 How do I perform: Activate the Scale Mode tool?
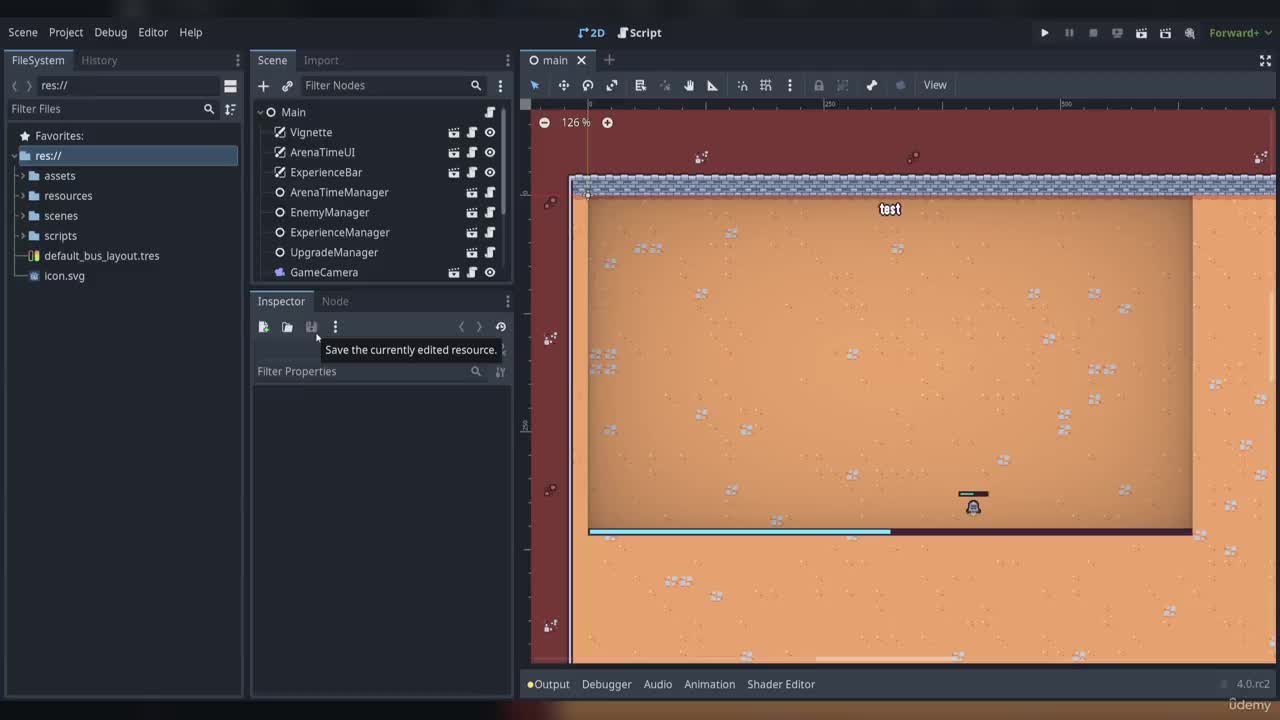[x=612, y=85]
